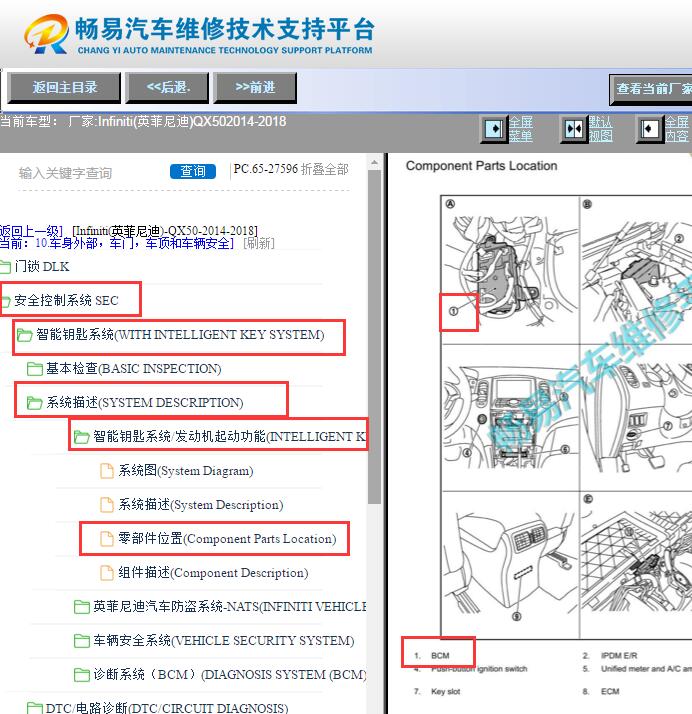Click the 全屏内容 layout icon

[649, 129]
